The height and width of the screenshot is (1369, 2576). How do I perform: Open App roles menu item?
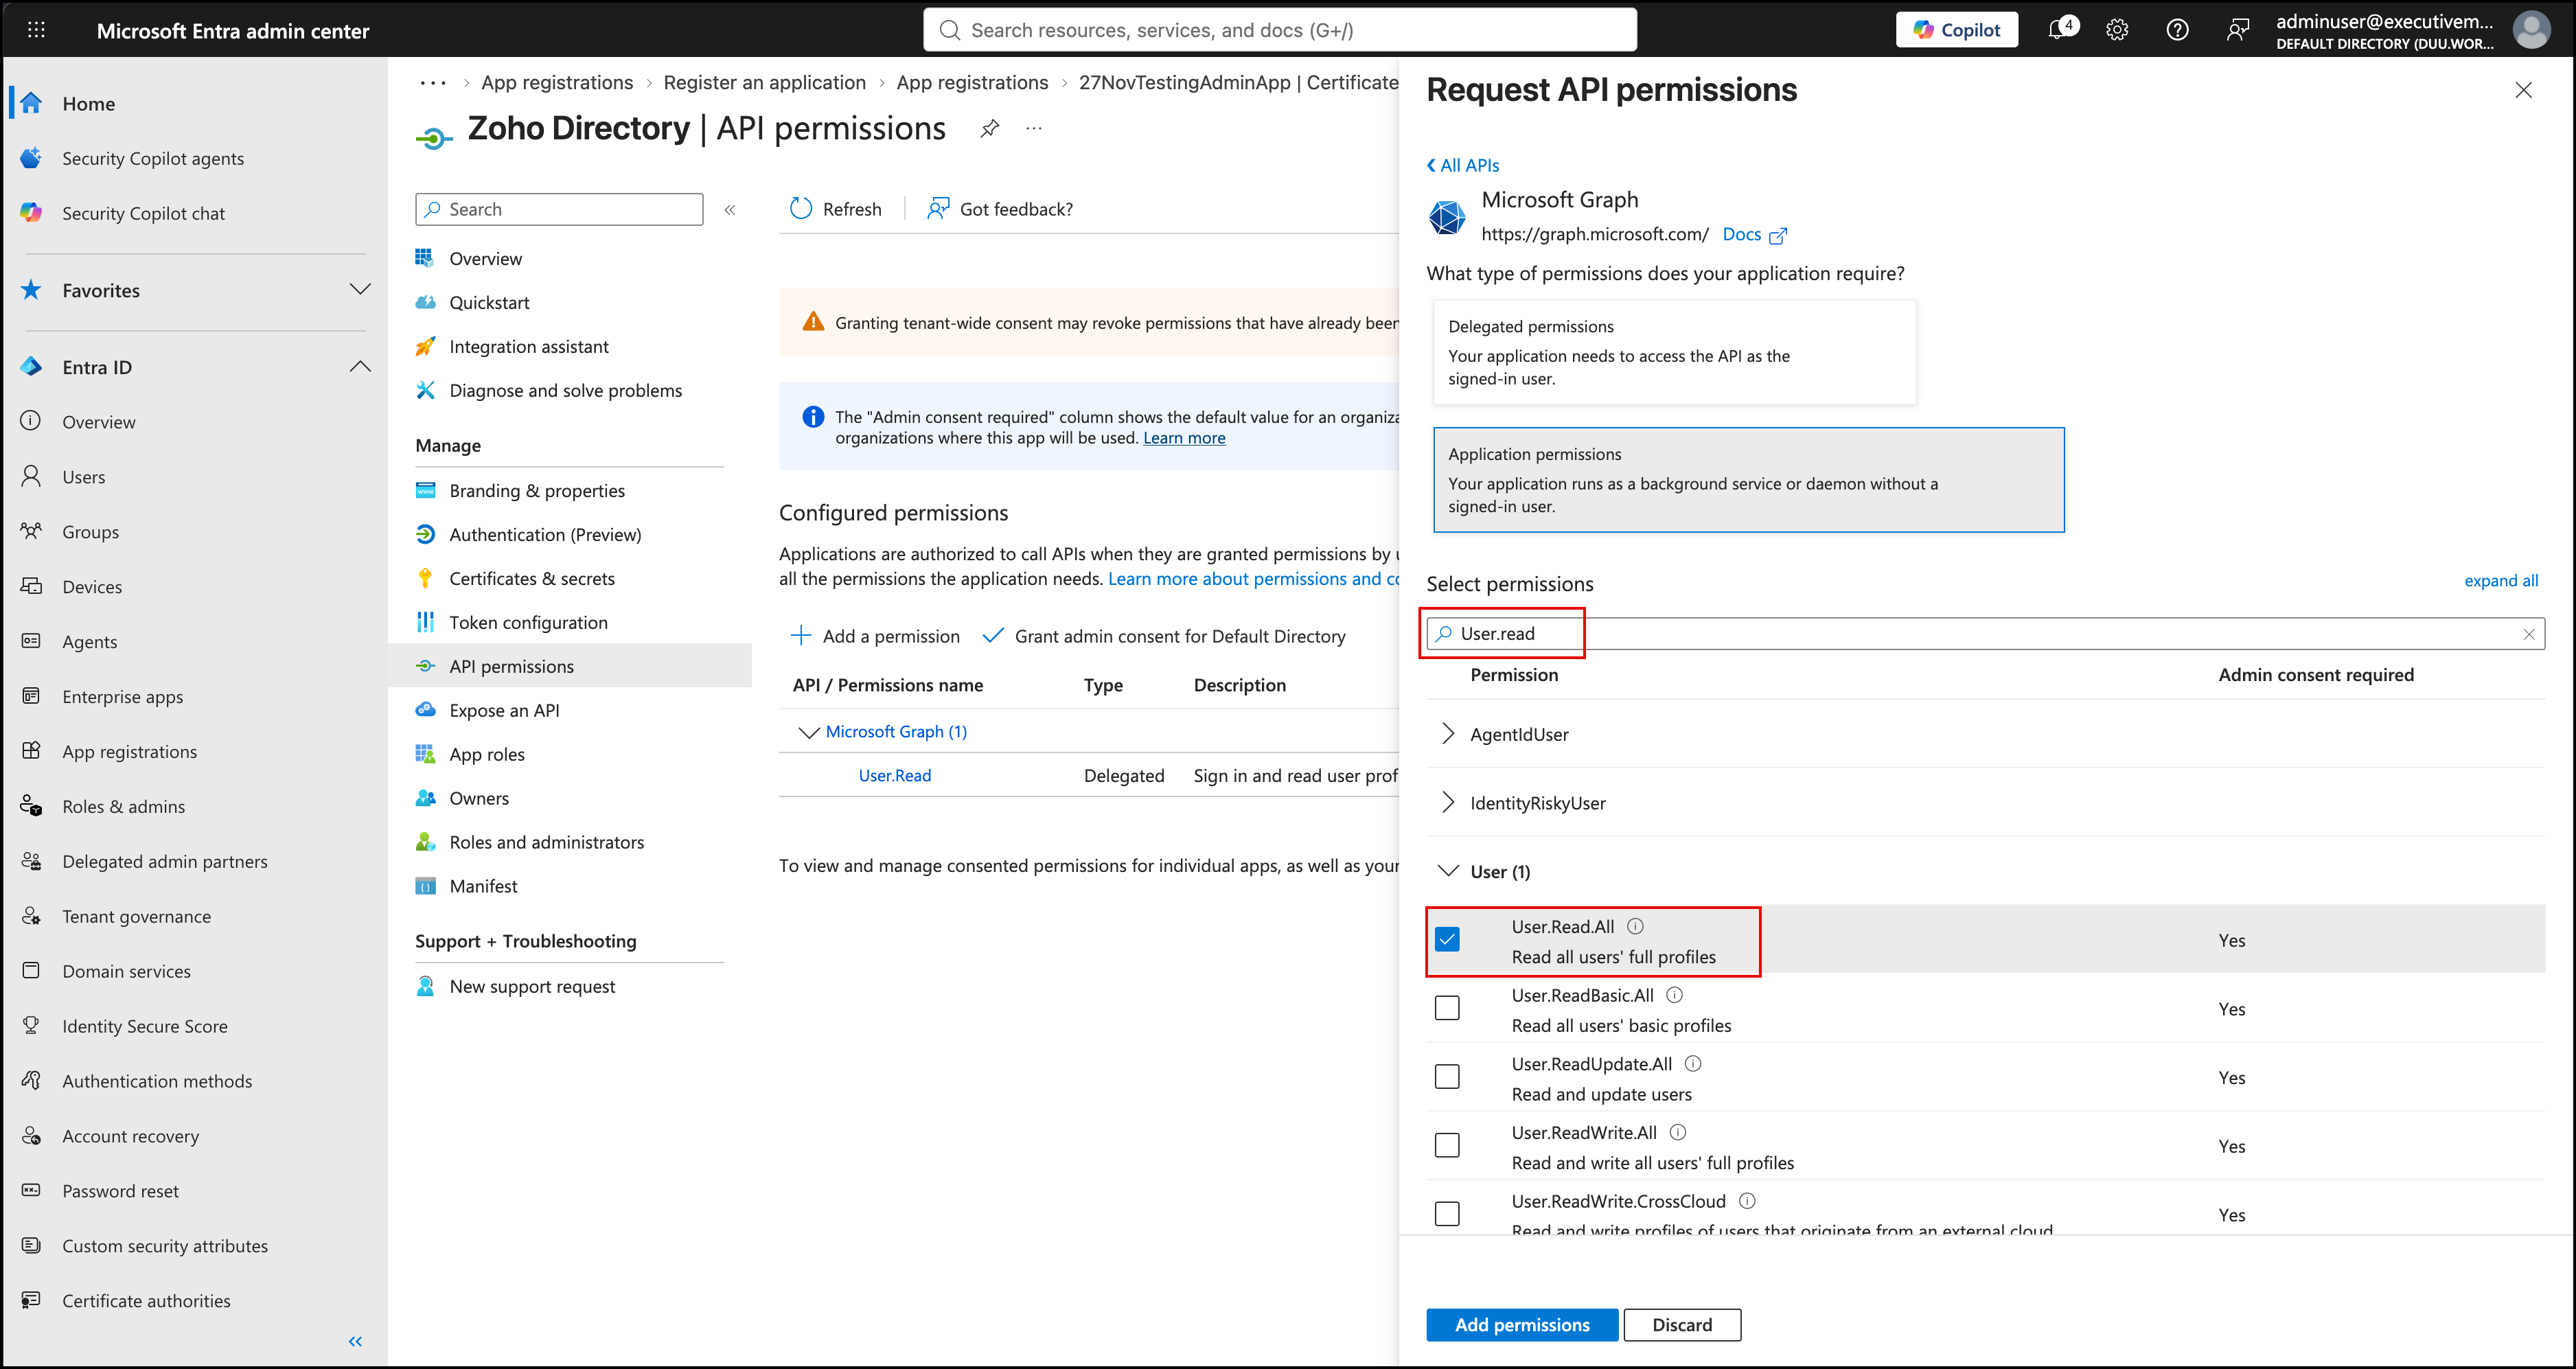487,755
